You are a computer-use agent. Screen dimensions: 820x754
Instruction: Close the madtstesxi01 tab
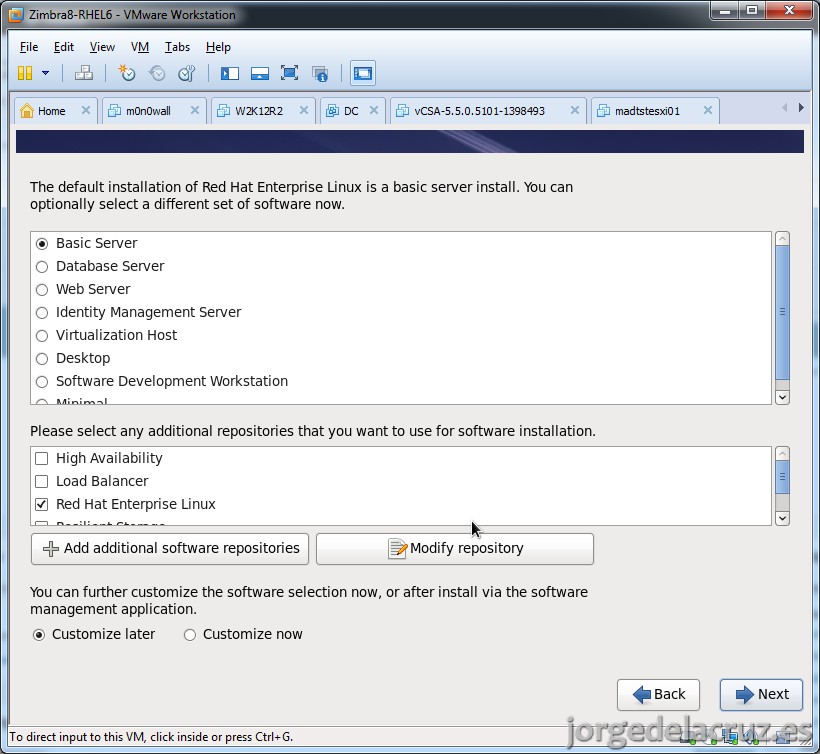coord(708,110)
